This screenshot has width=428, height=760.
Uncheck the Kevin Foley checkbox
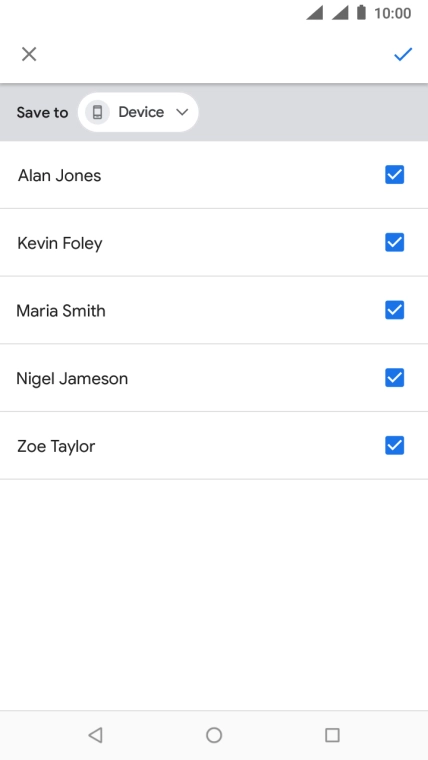coord(395,242)
